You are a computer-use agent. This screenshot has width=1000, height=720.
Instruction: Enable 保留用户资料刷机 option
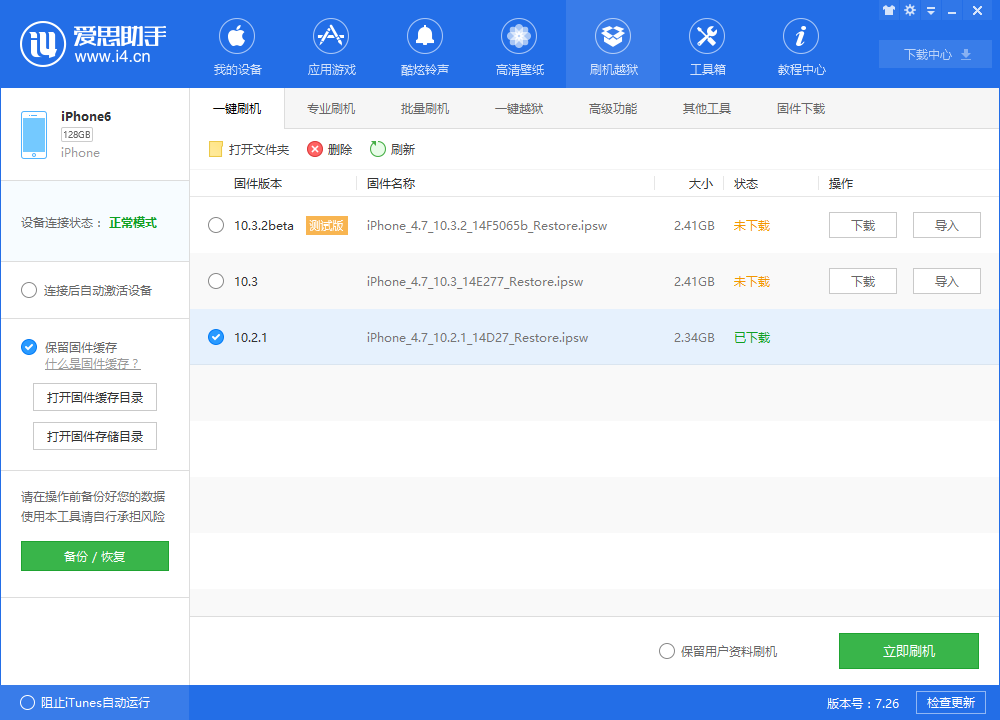666,651
